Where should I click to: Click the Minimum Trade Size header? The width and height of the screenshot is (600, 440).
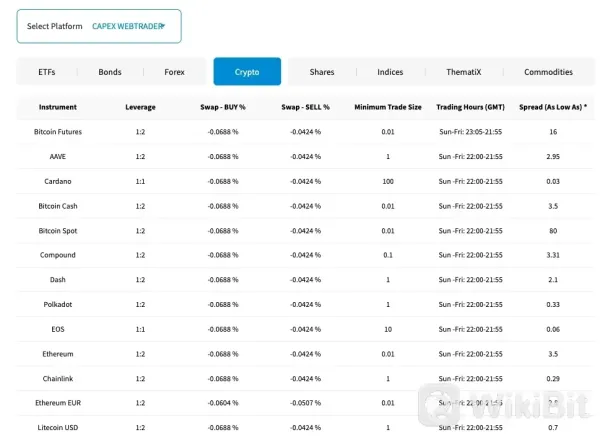point(388,107)
